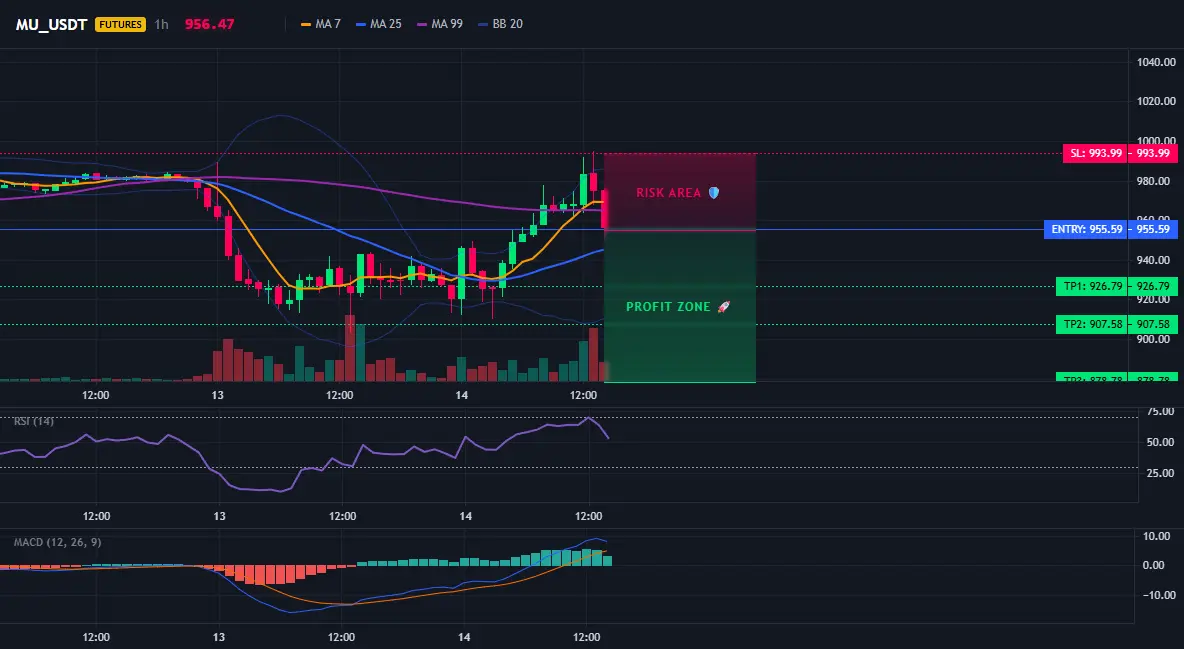Click the RISK AREA shield icon
Screen dimensions: 1184x649
coord(714,193)
